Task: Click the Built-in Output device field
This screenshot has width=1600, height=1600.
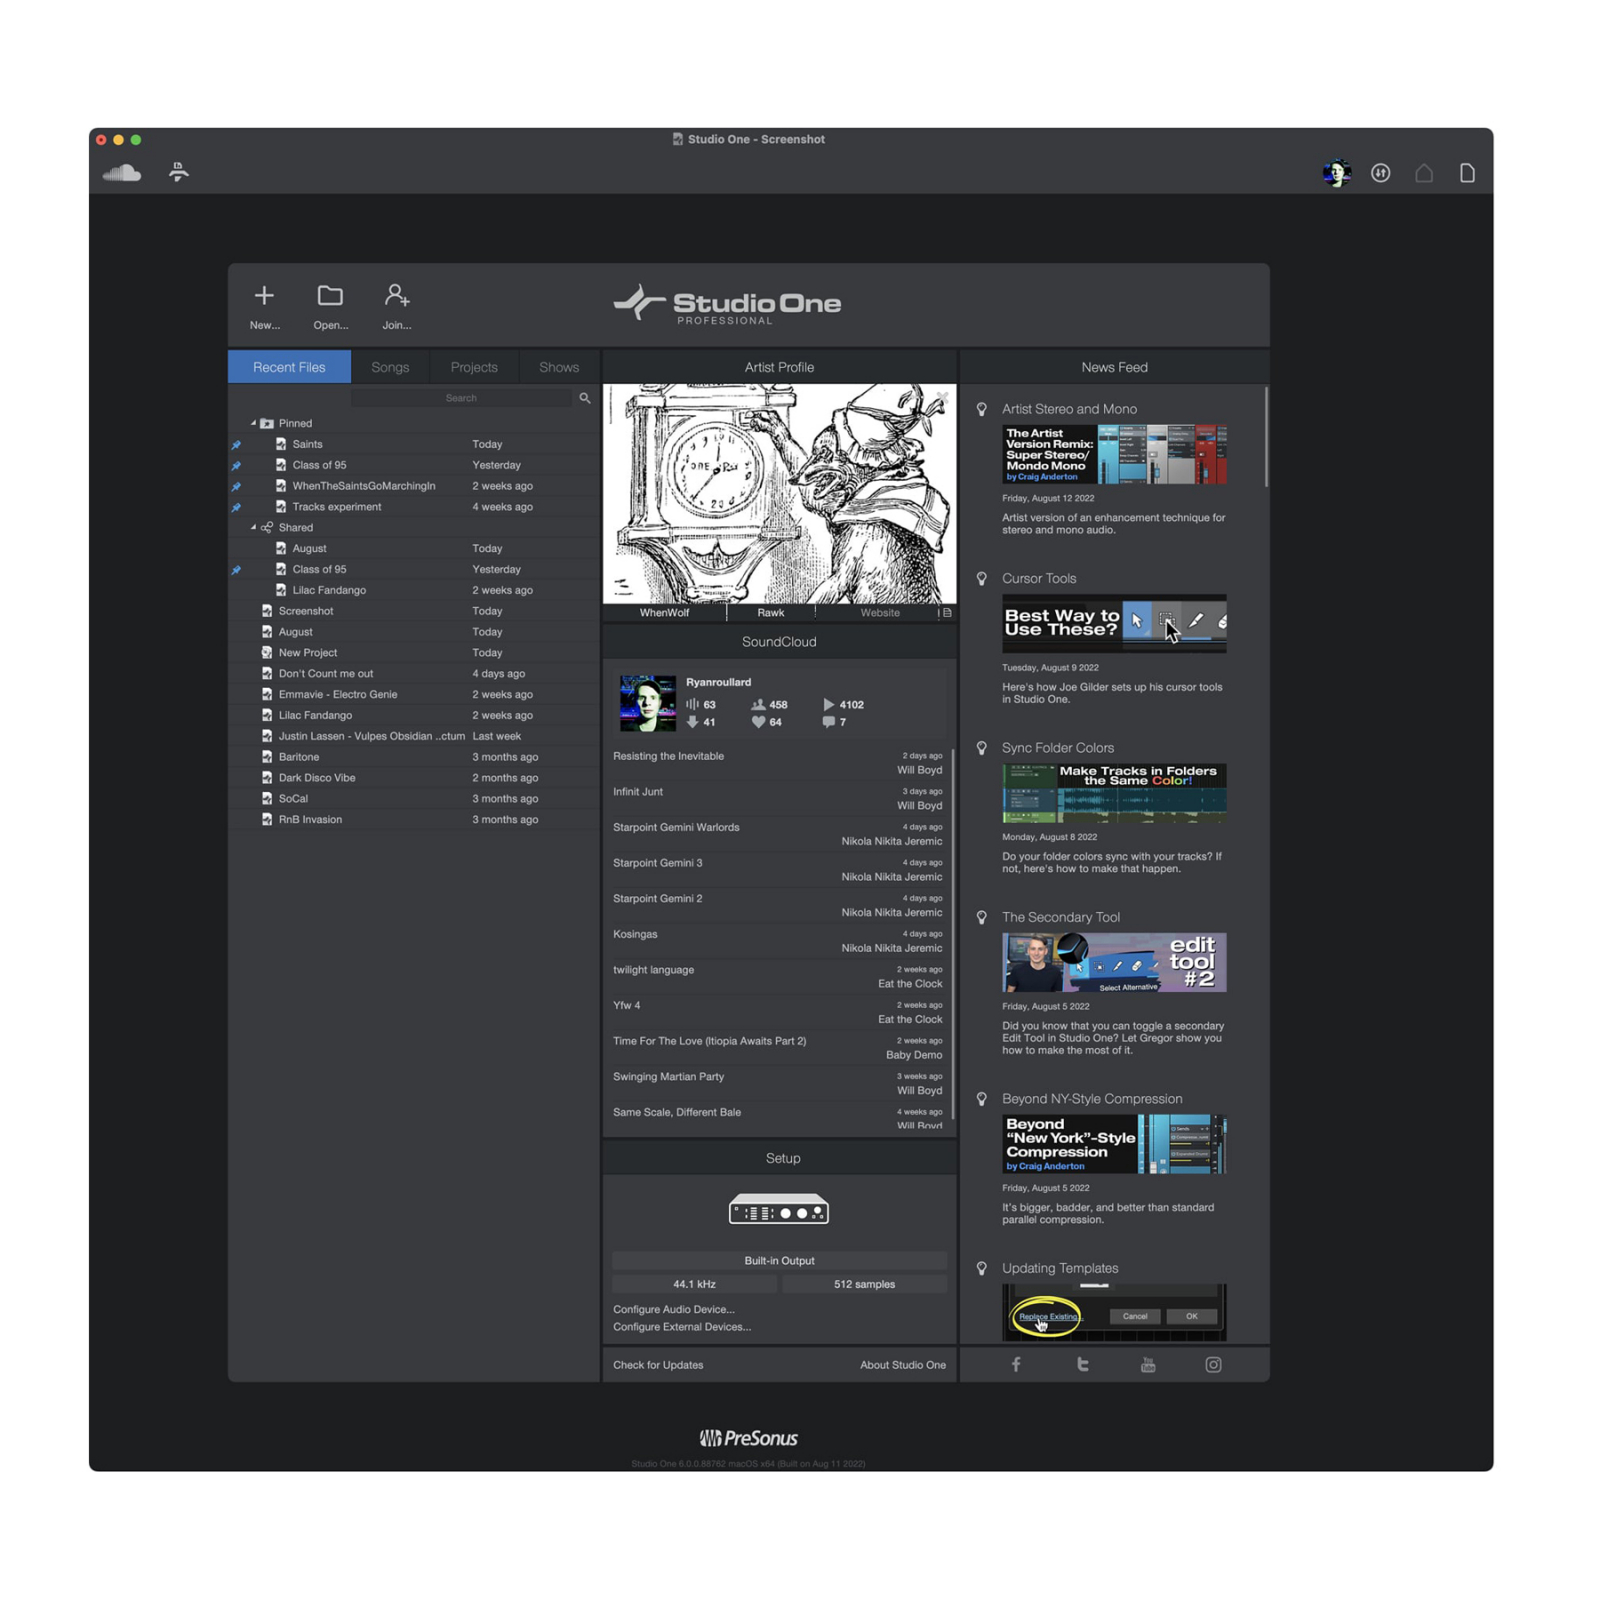Action: (779, 1260)
